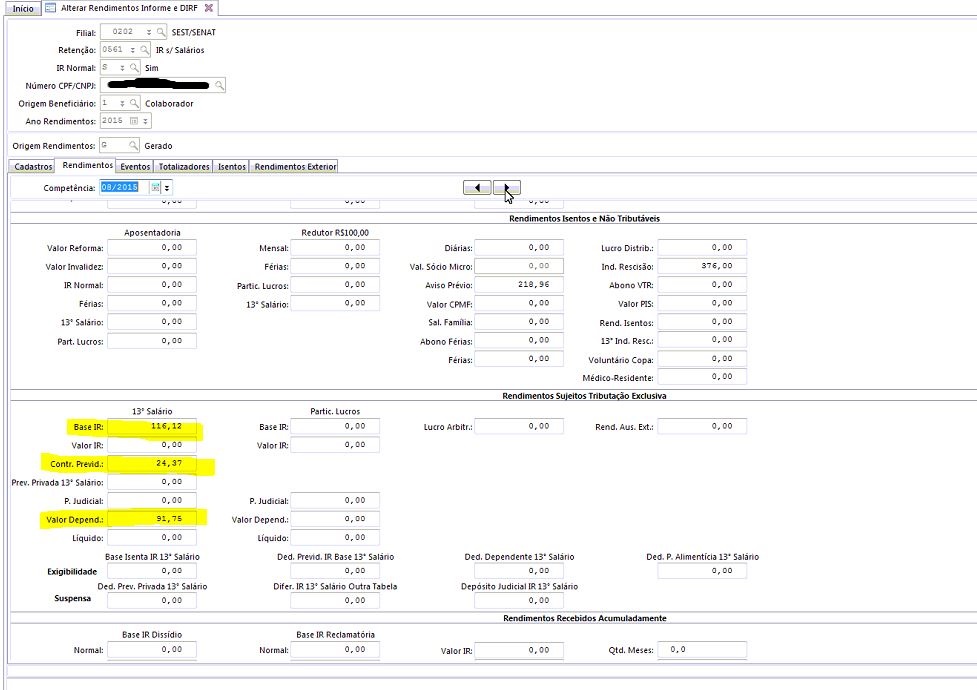
Task: Click the Número CPF/CNPJ search magnifier icon
Action: click(x=219, y=85)
